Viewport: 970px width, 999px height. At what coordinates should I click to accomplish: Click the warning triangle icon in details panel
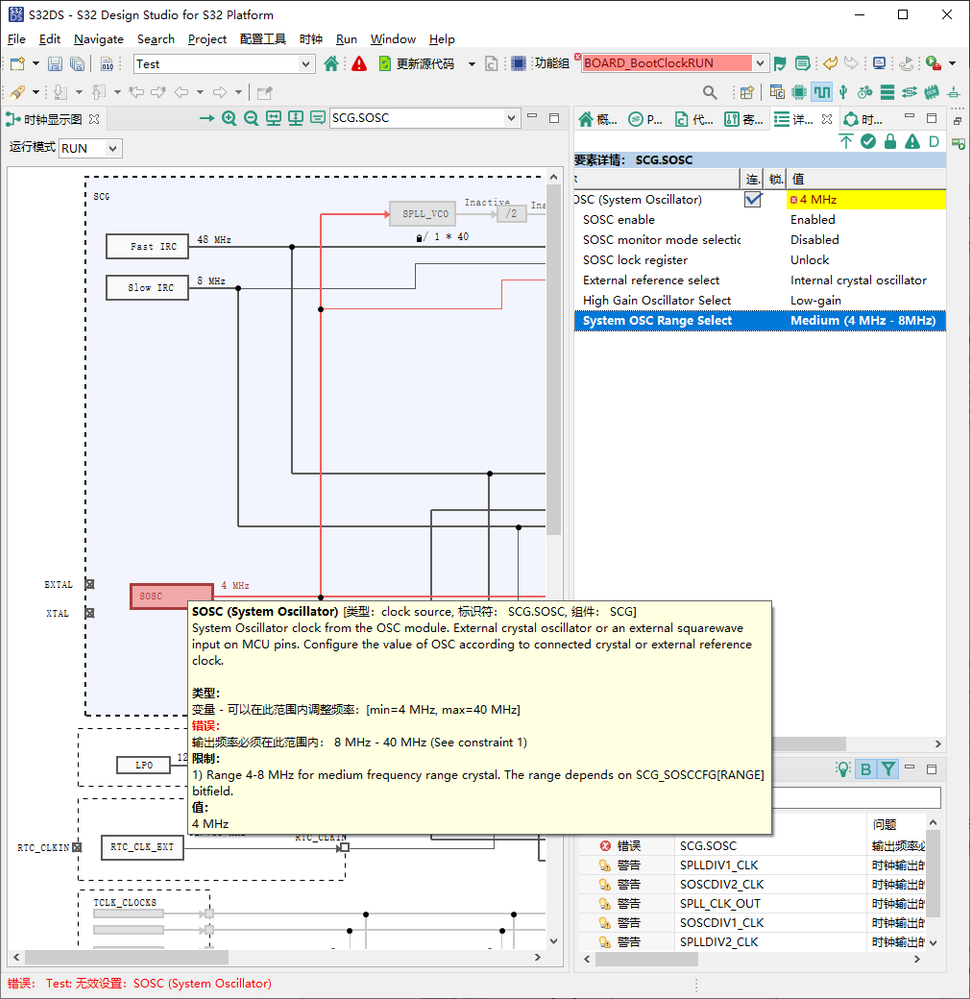click(x=913, y=141)
